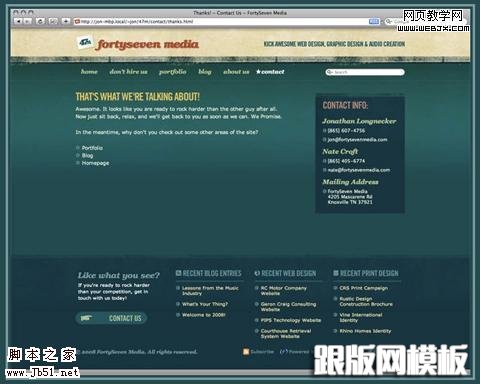Click the Recent Print Design heading icon
Screen dimensions: 480x384
point(336,273)
